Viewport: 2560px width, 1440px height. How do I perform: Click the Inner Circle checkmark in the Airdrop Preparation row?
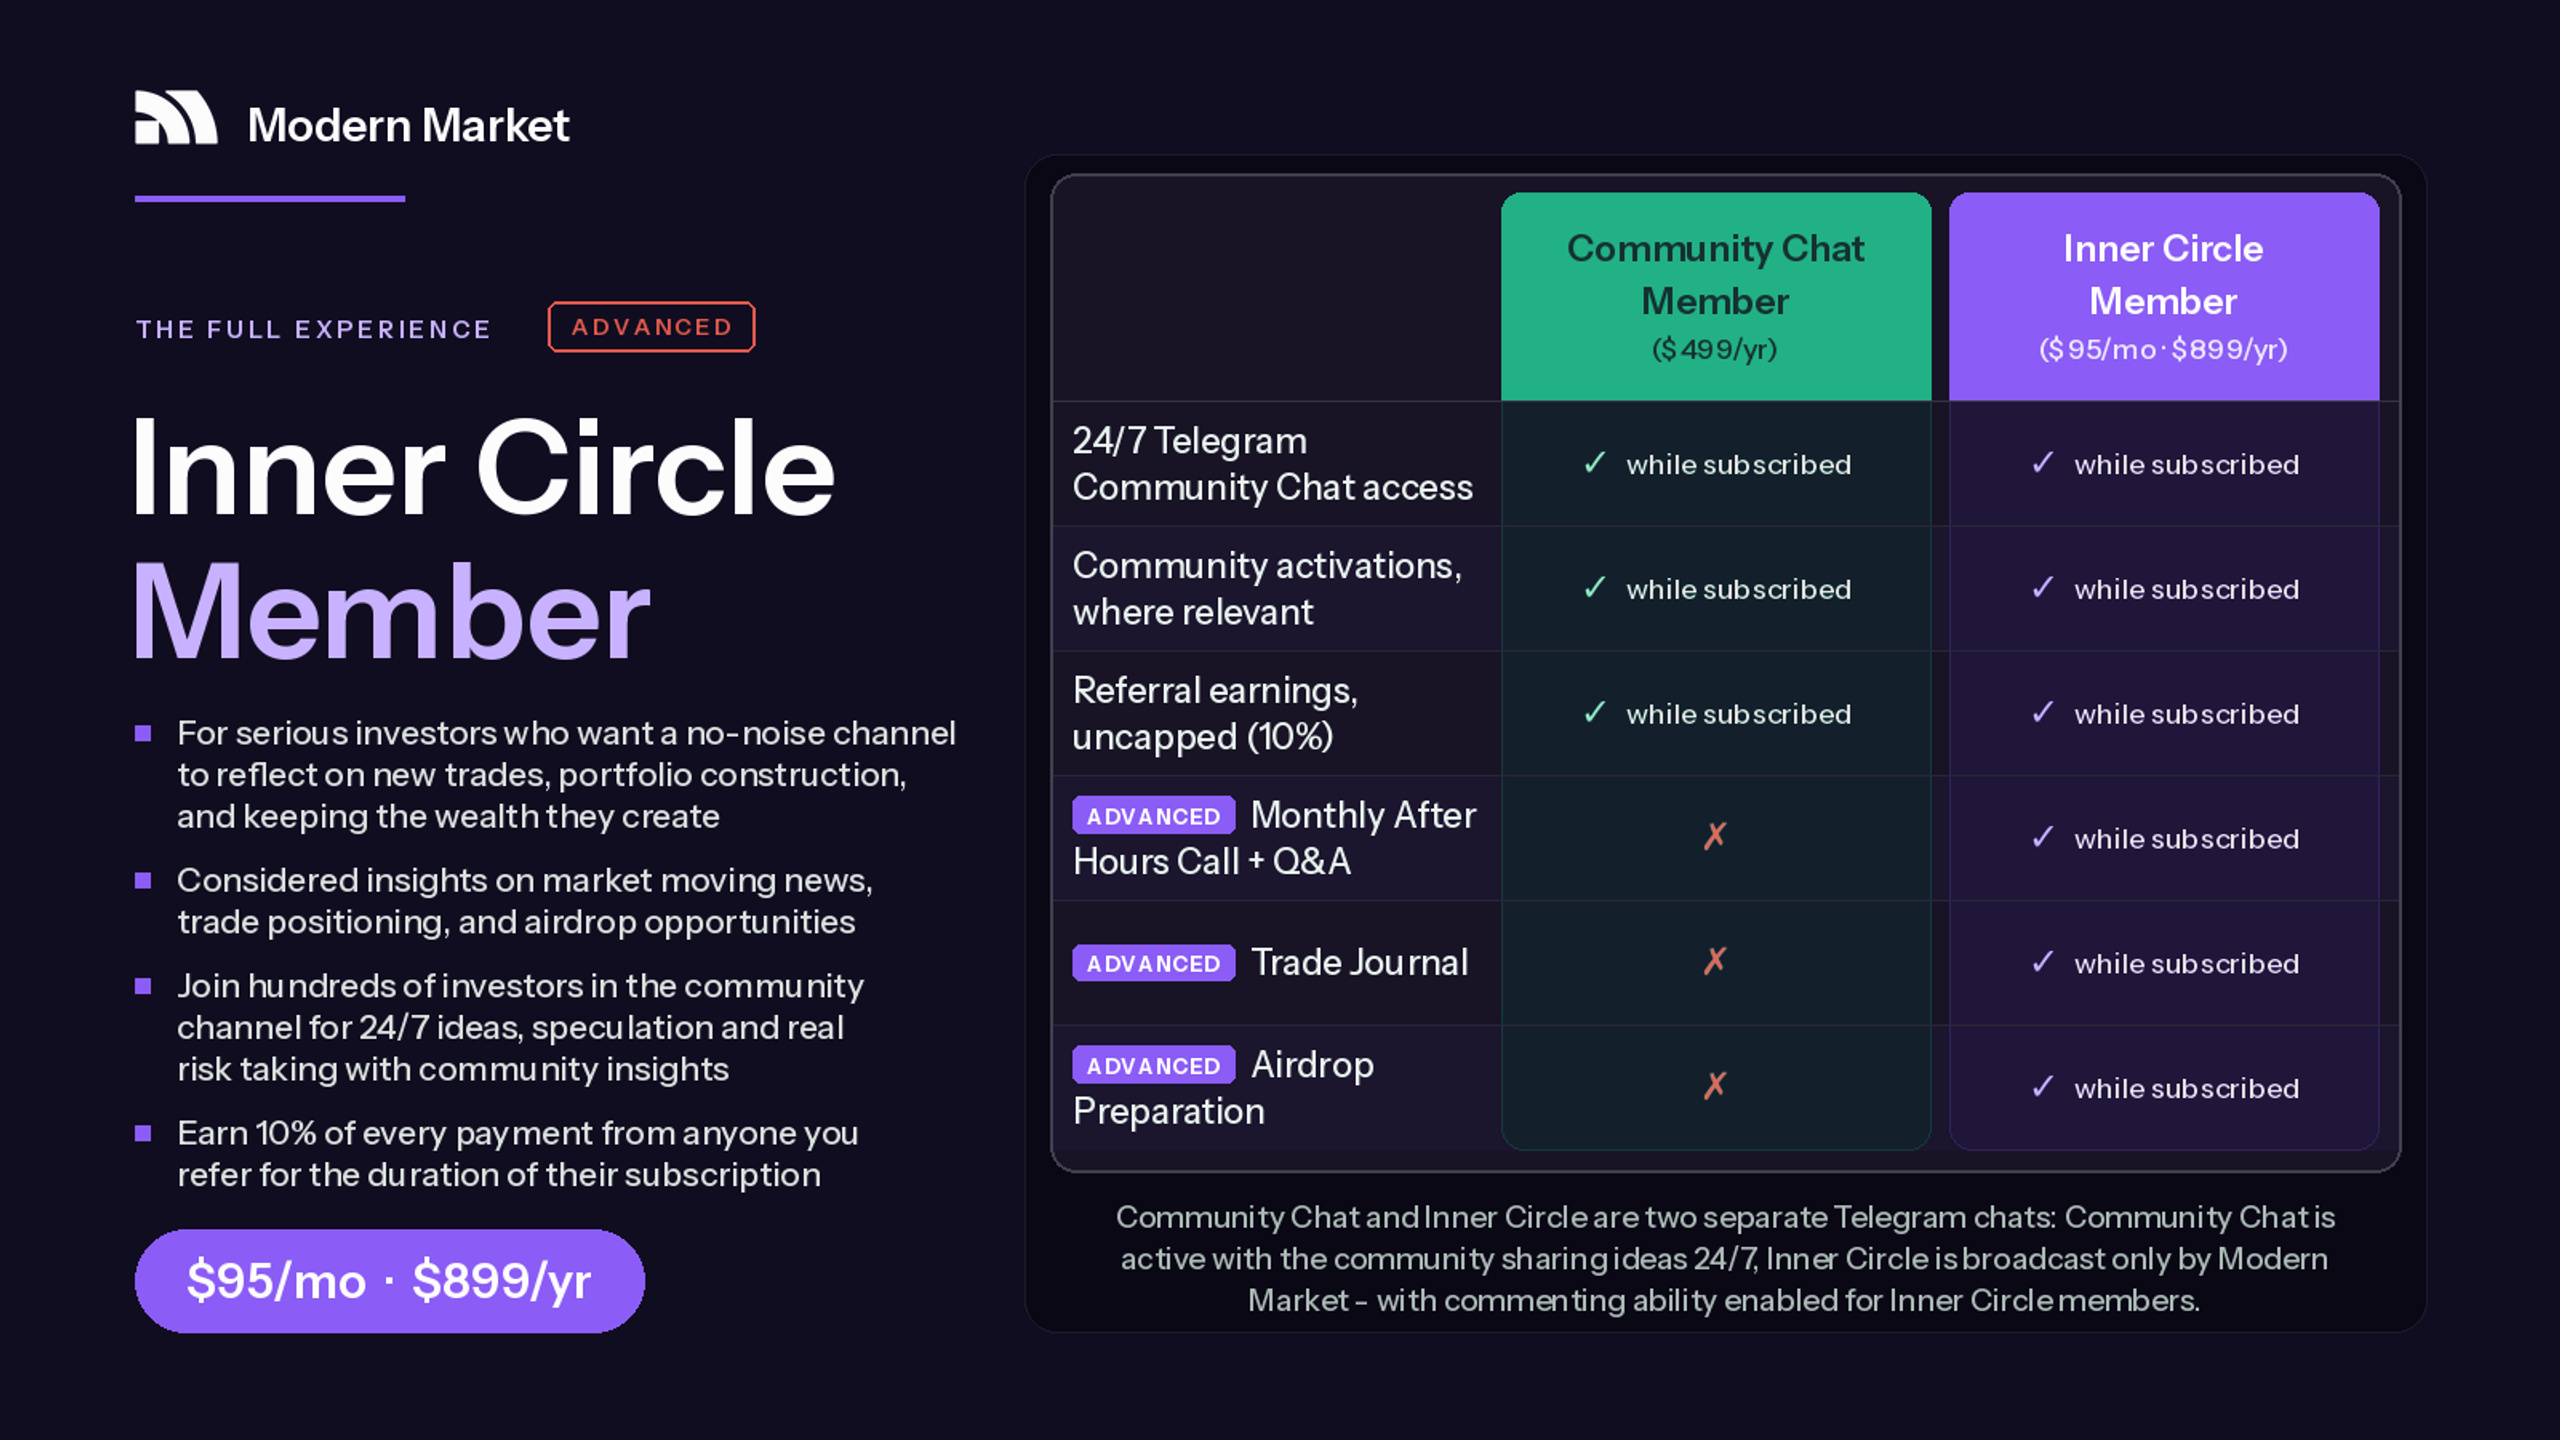2043,1086
